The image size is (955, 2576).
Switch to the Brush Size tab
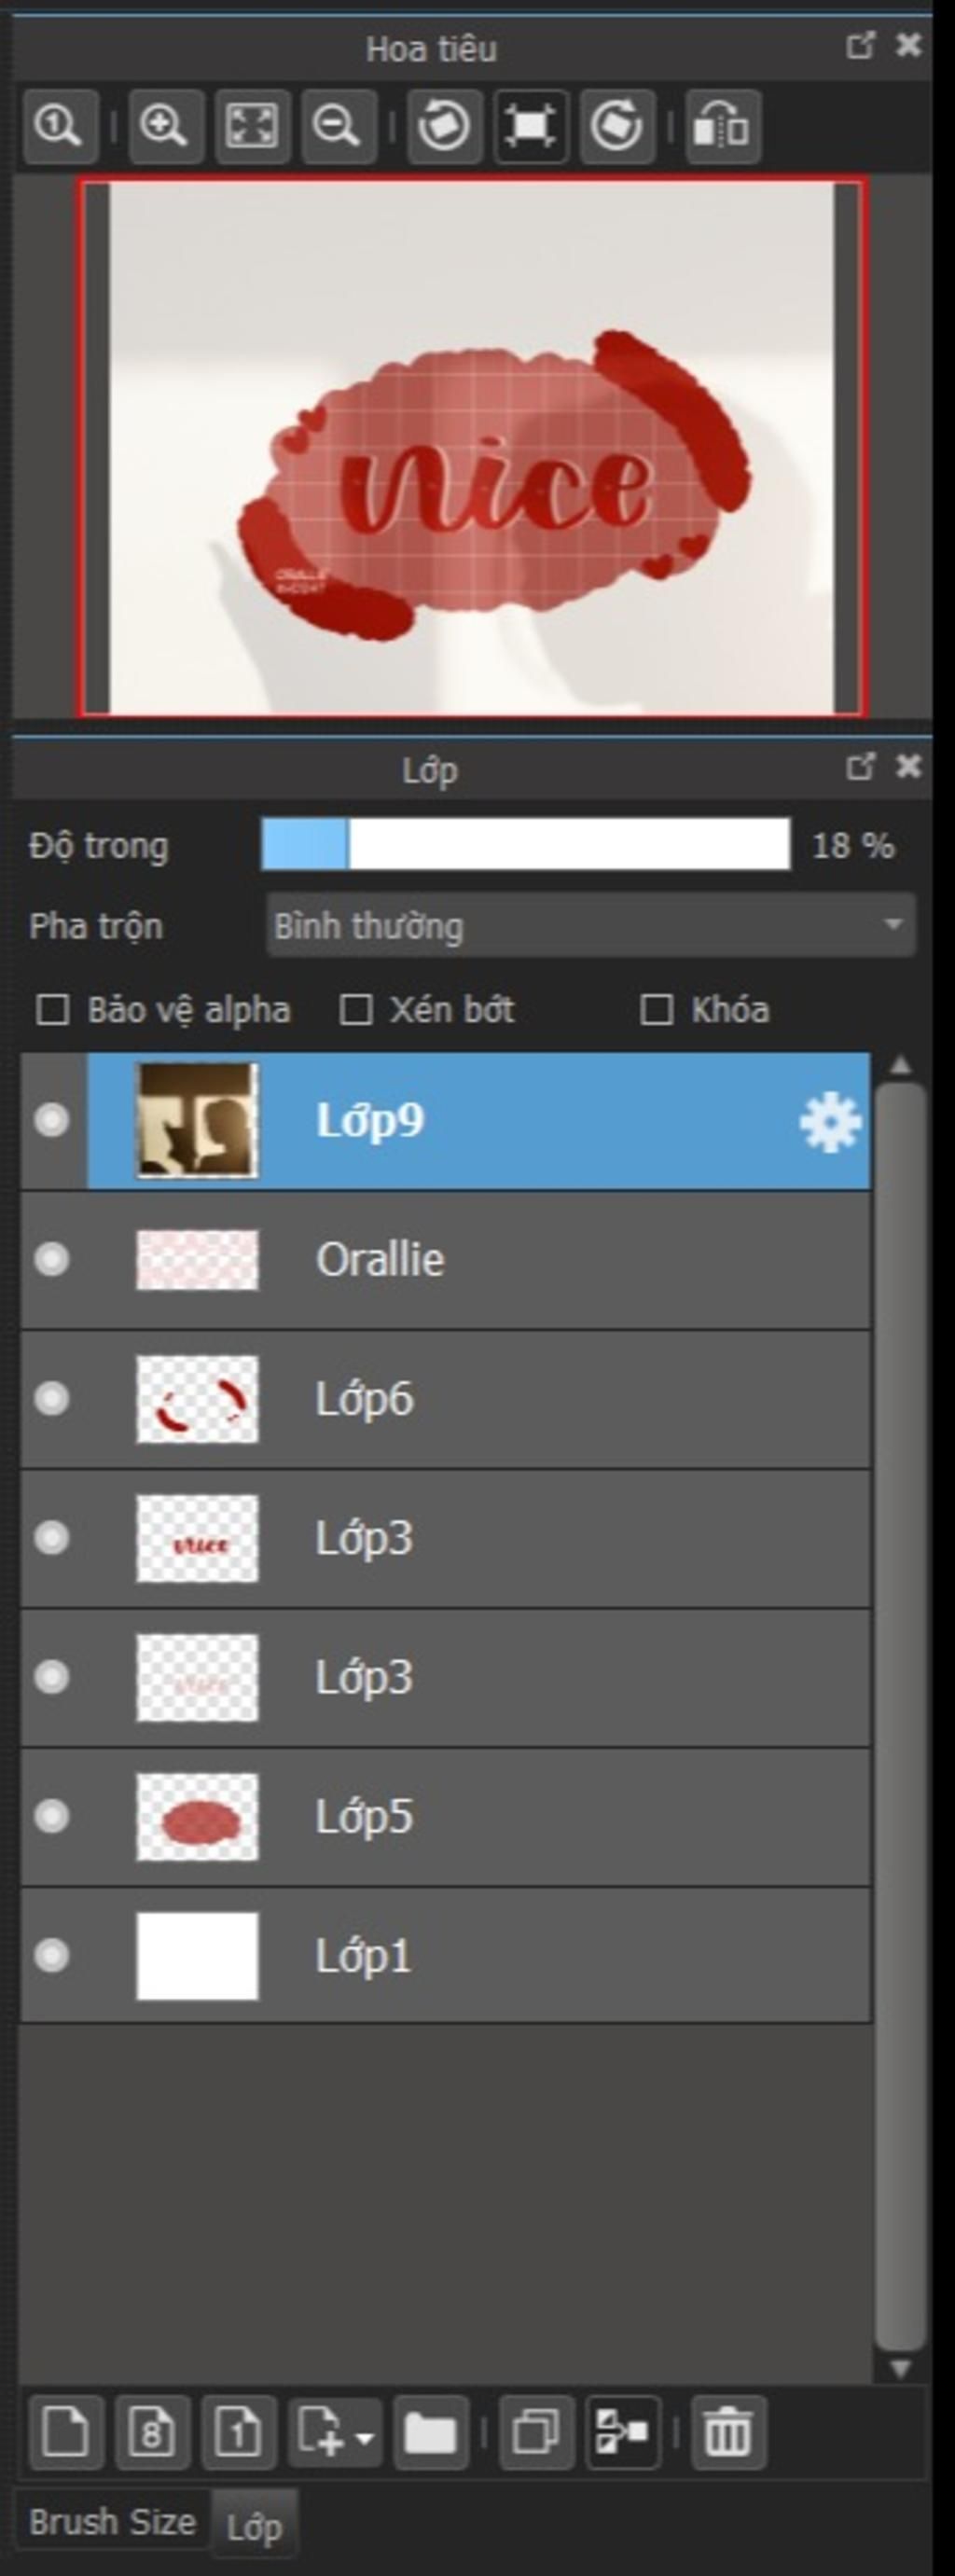coord(112,2523)
